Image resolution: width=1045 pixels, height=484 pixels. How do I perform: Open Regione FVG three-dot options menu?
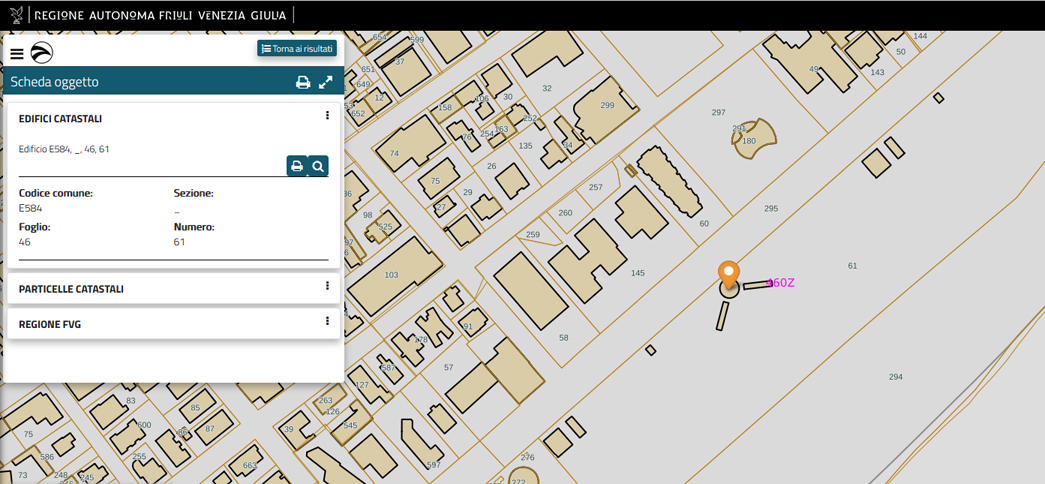327,321
